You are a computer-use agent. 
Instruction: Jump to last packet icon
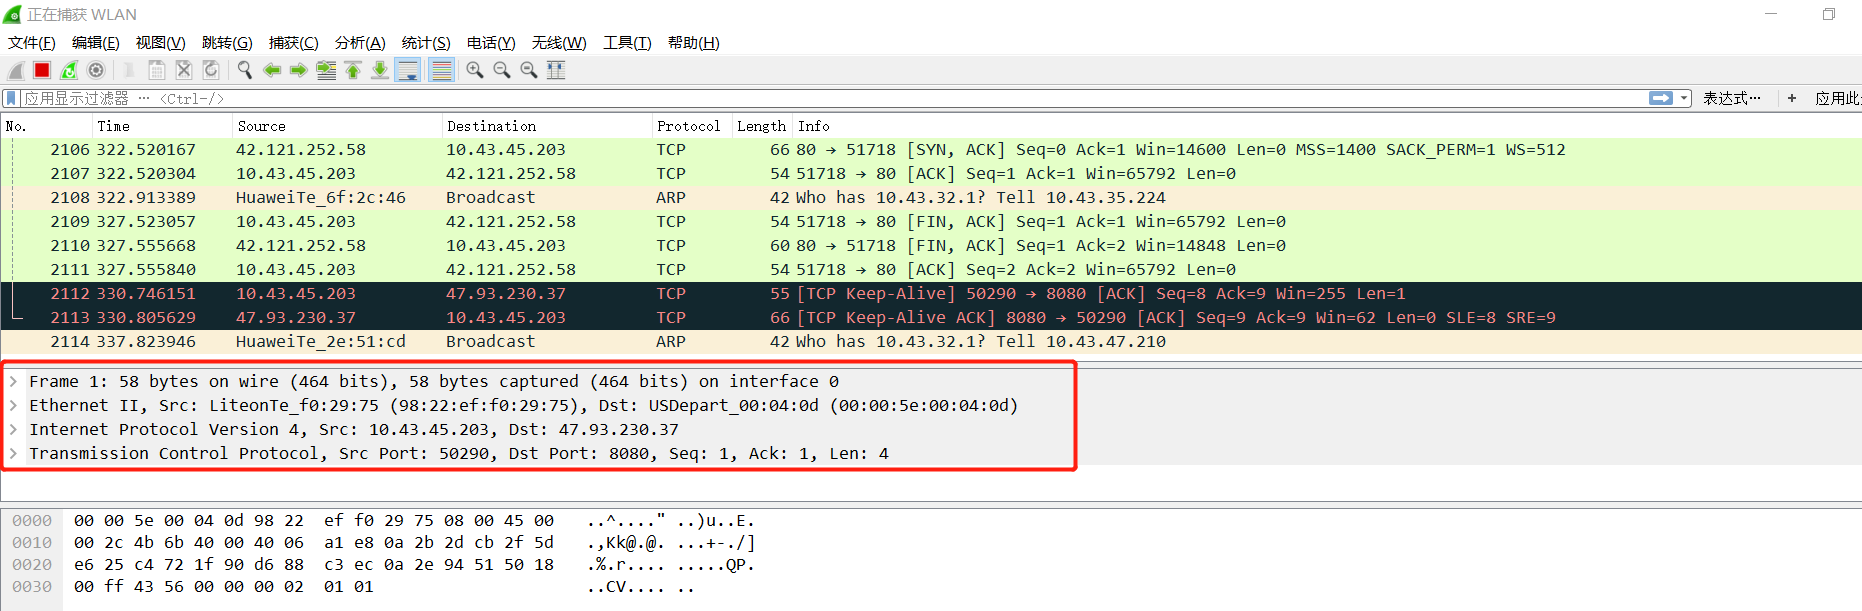[x=380, y=70]
